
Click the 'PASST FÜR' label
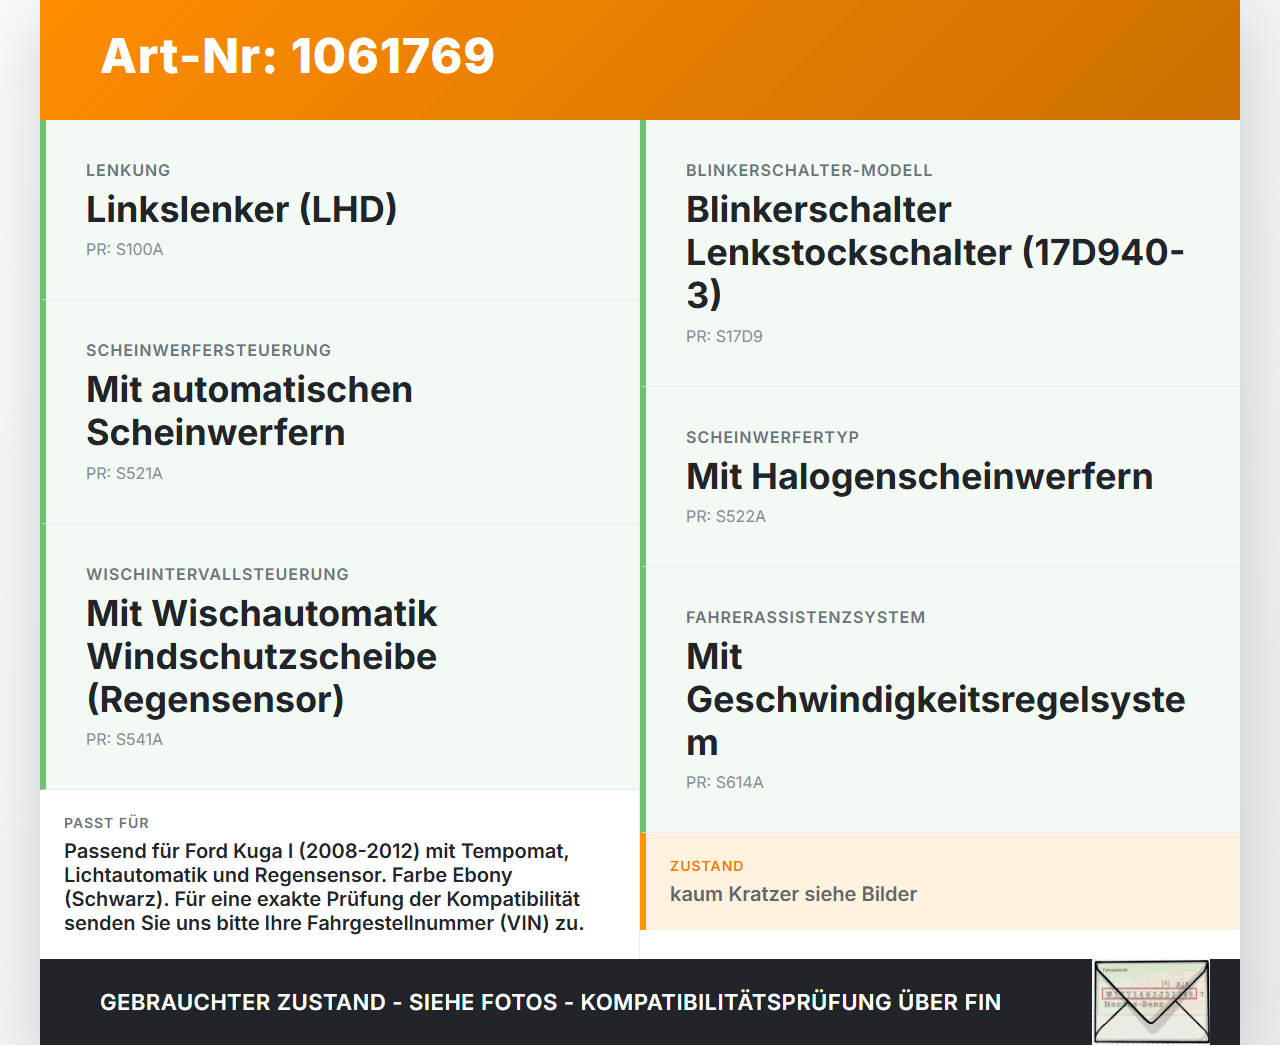pos(107,823)
